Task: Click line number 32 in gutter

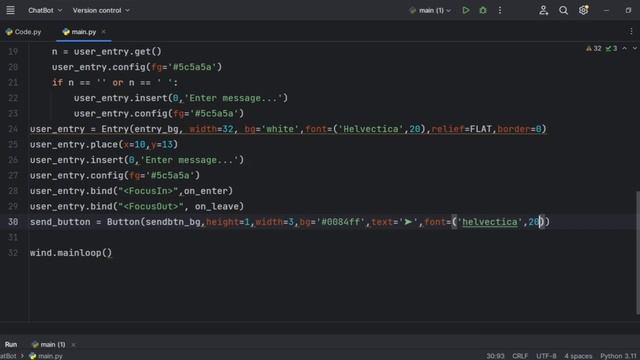Action: pyautogui.click(x=13, y=253)
